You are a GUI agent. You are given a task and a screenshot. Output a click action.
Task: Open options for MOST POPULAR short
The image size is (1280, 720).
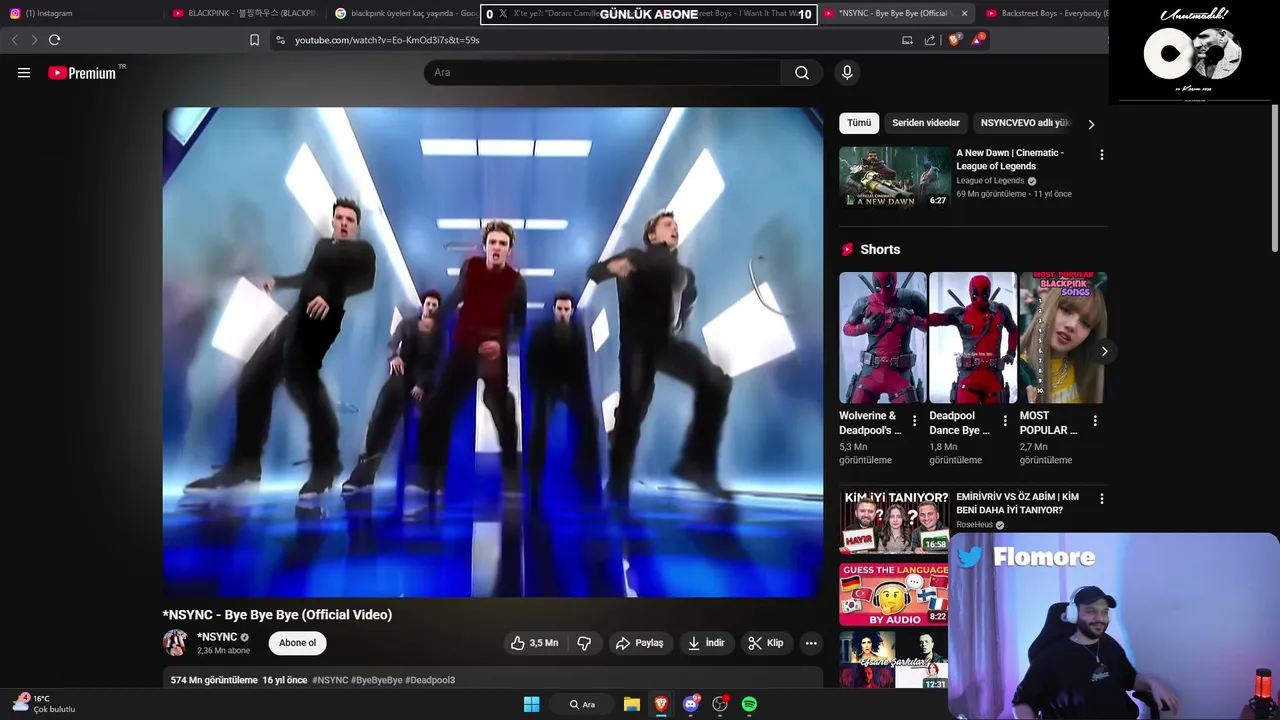point(1095,421)
